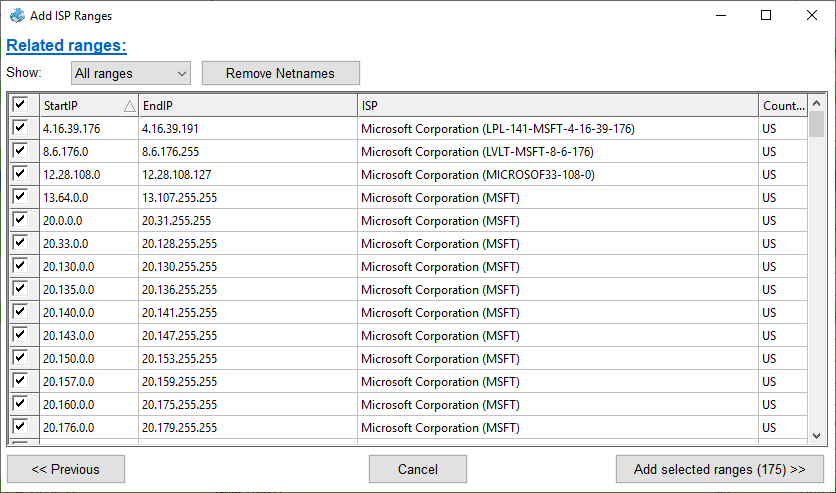This screenshot has width=836, height=493.
Task: Toggle the select-all header checkbox
Action: coord(20,105)
